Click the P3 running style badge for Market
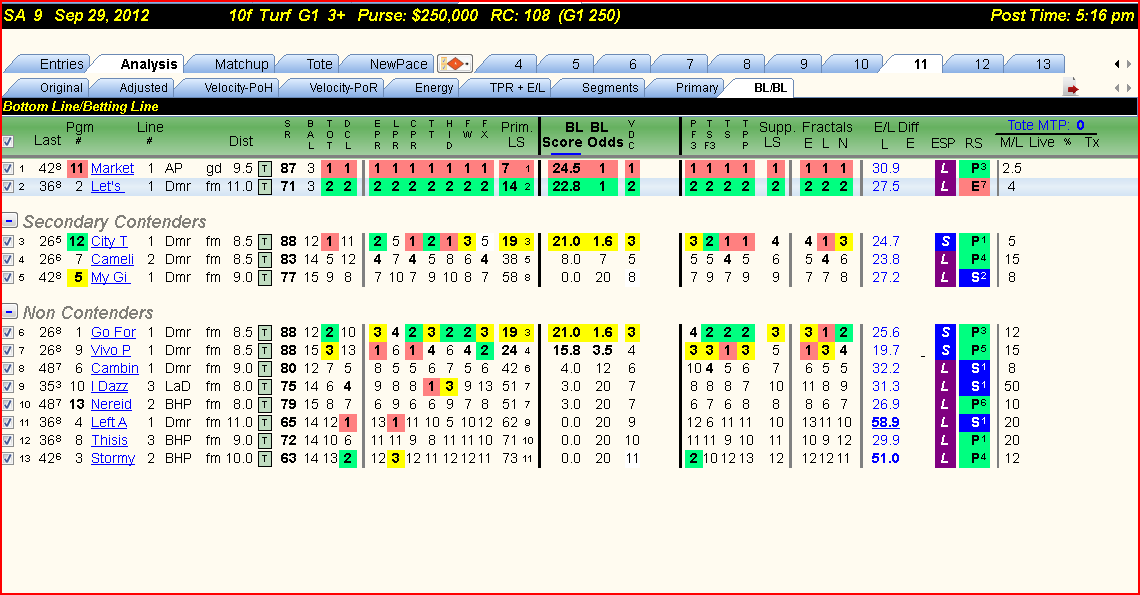Viewport: 1140px width, 595px height. [x=974, y=169]
